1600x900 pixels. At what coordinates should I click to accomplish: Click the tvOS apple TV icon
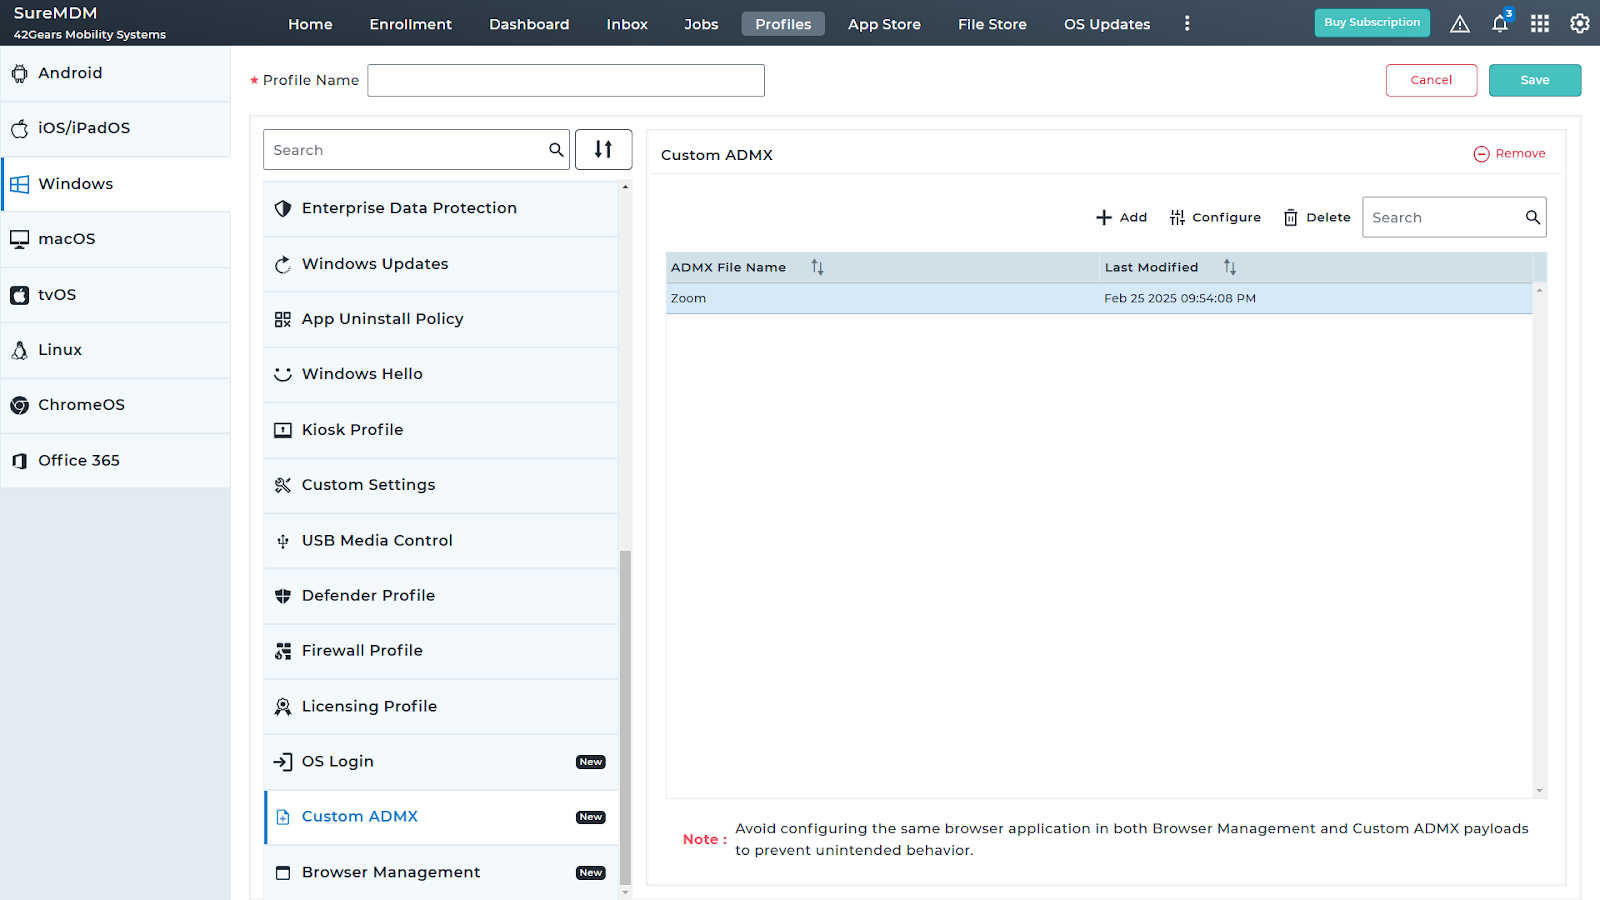click(x=19, y=295)
